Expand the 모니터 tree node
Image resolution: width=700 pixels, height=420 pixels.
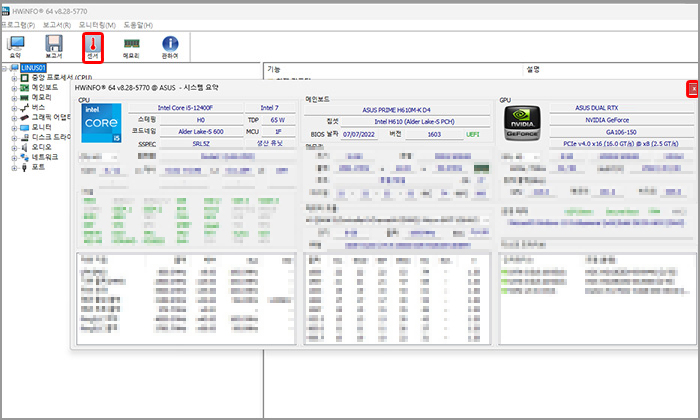click(x=14, y=128)
